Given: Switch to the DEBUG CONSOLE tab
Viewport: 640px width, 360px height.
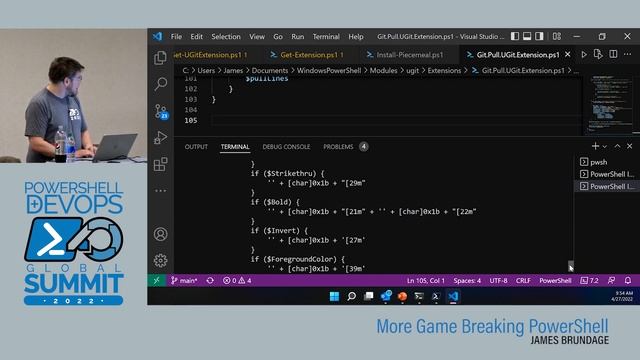Looking at the screenshot, I should coord(286,147).
